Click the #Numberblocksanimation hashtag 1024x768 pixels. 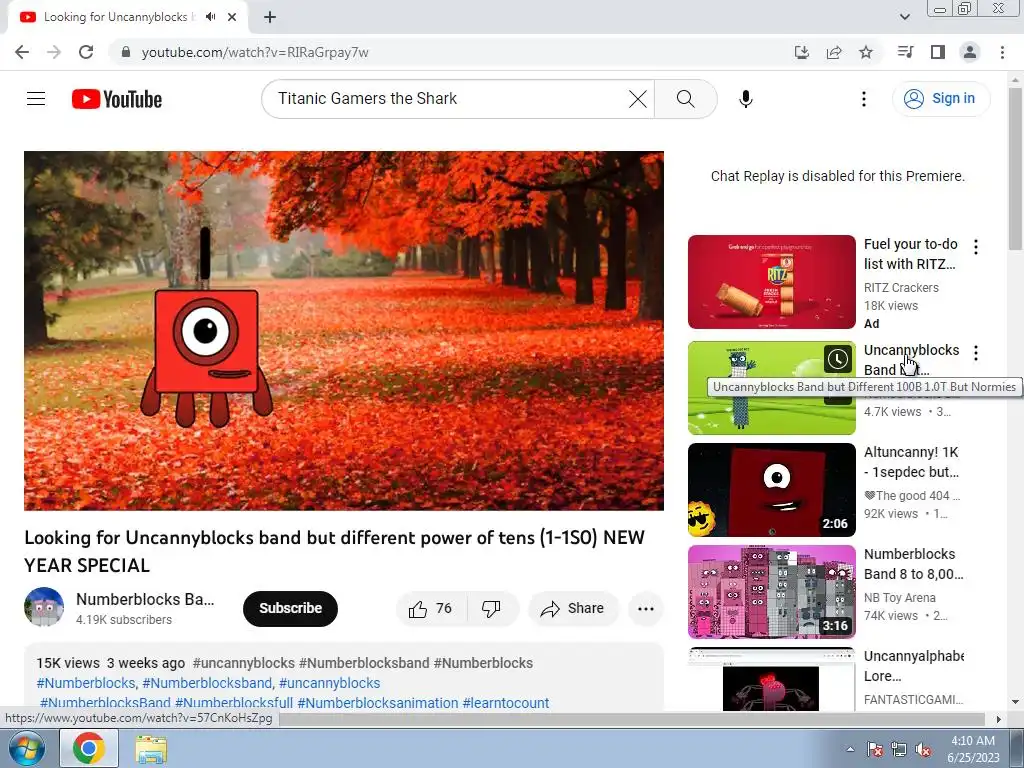[378, 703]
